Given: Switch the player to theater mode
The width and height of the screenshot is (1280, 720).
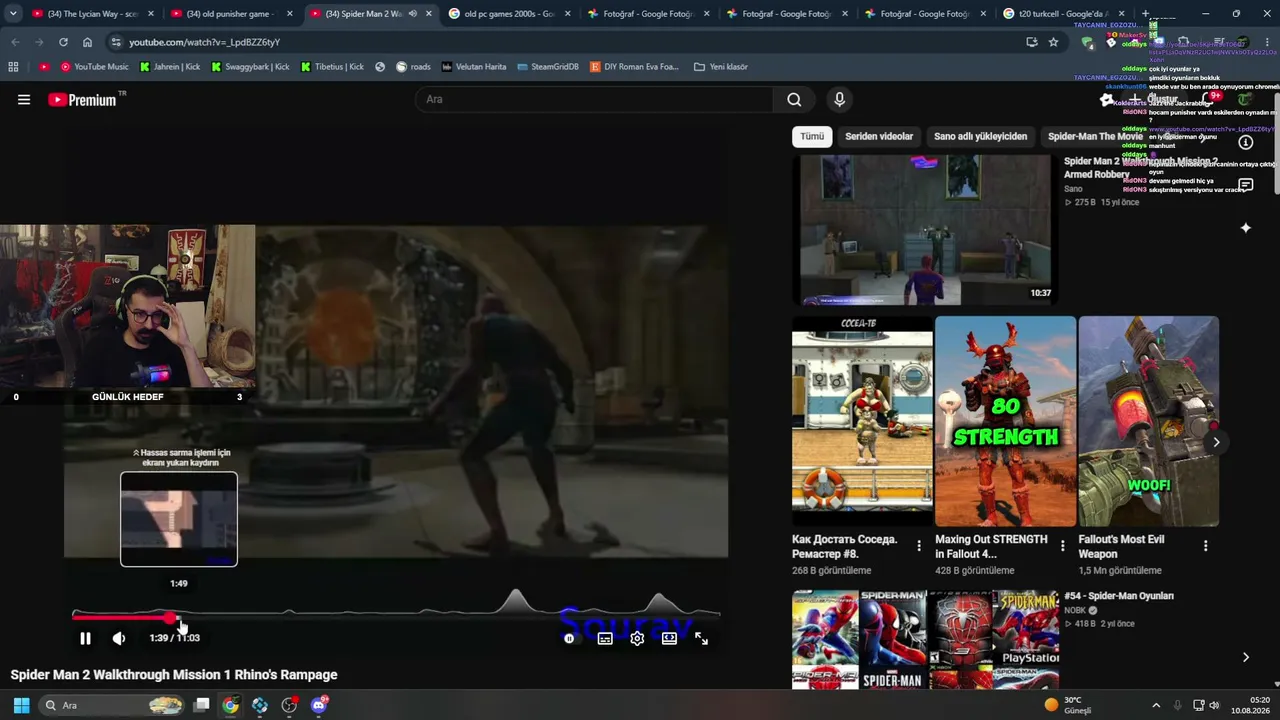Looking at the screenshot, I should tap(669, 638).
